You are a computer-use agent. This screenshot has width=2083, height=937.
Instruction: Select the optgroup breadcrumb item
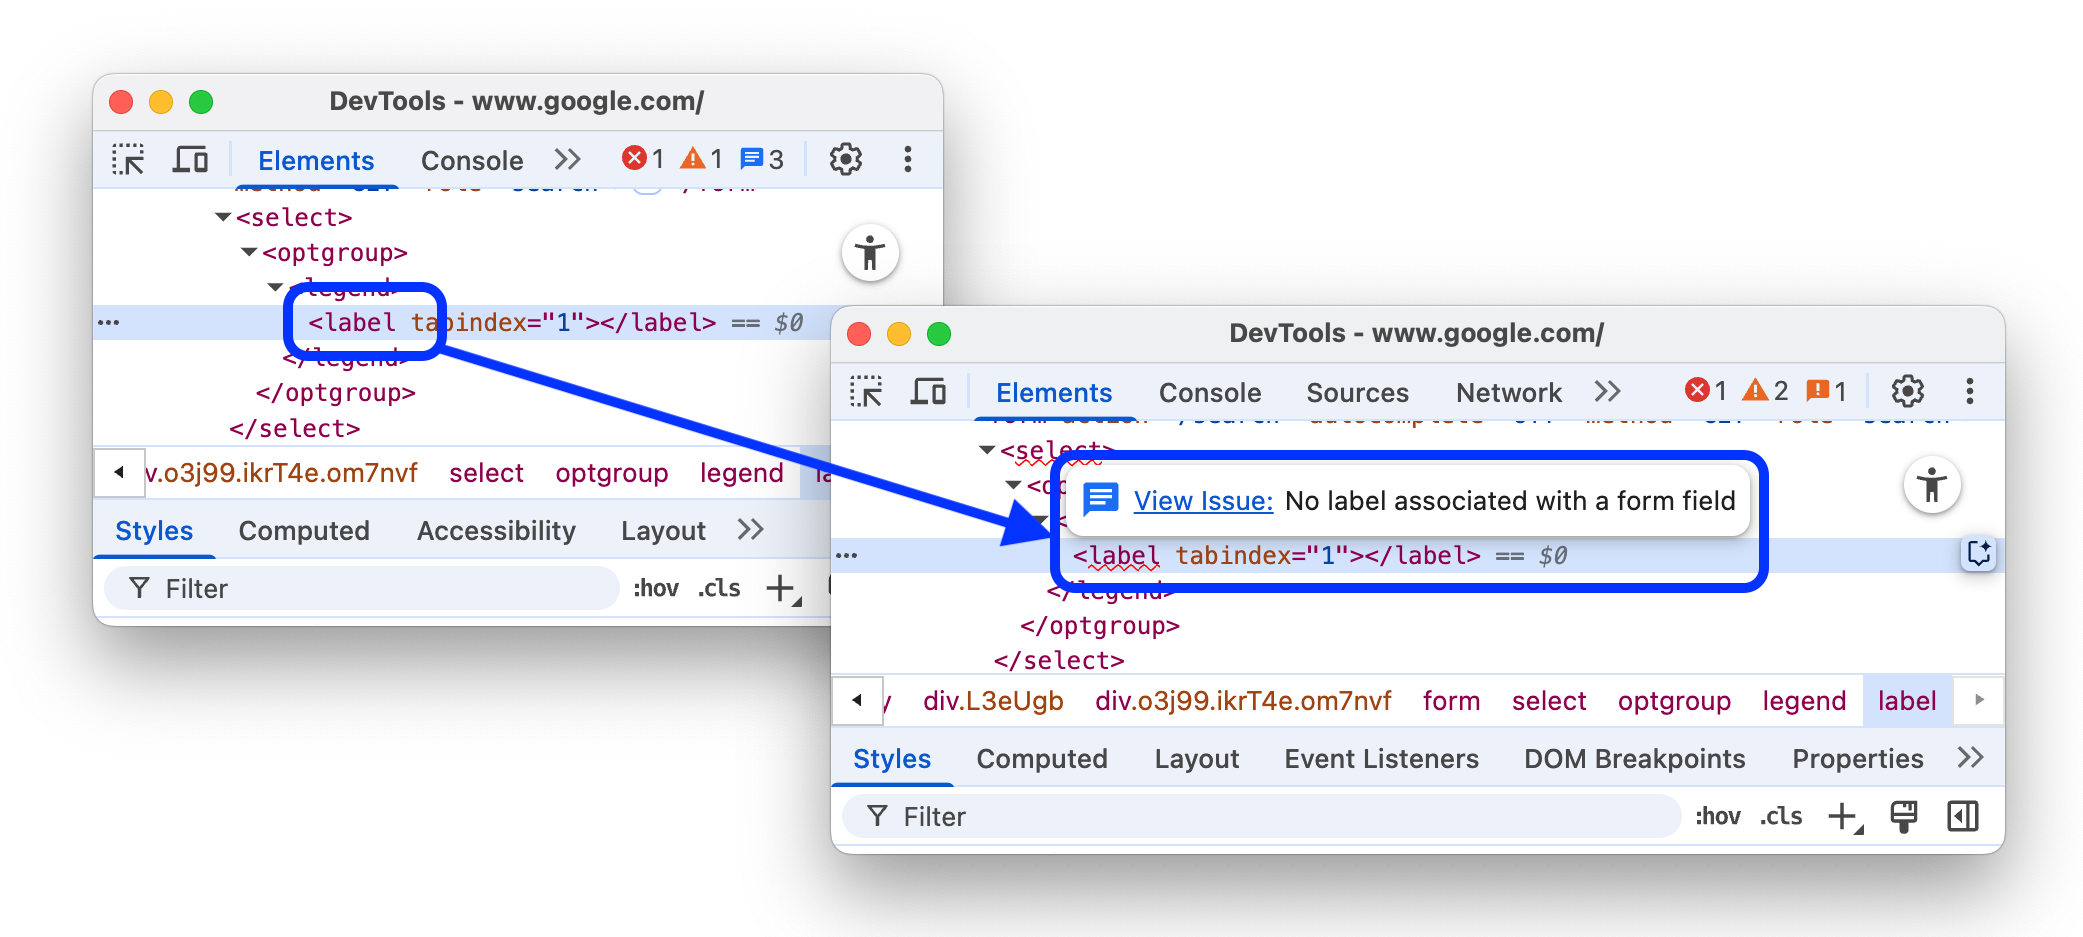pos(1674,700)
